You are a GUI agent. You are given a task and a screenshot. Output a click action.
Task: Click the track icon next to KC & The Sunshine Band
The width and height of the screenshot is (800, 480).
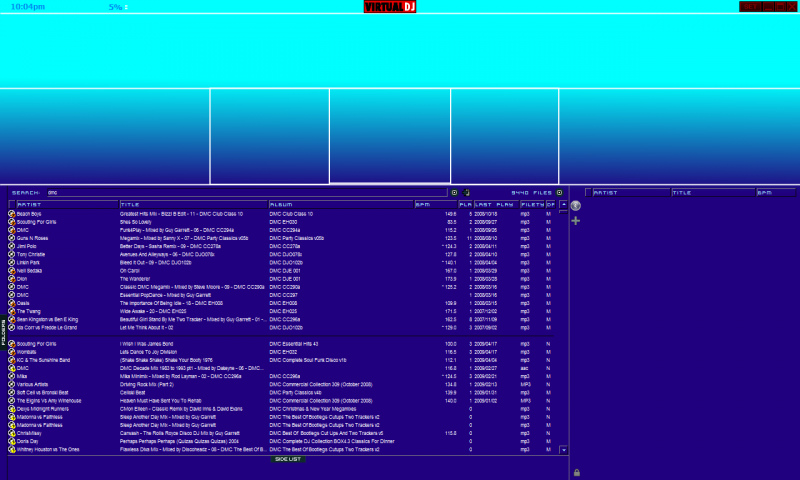11,360
